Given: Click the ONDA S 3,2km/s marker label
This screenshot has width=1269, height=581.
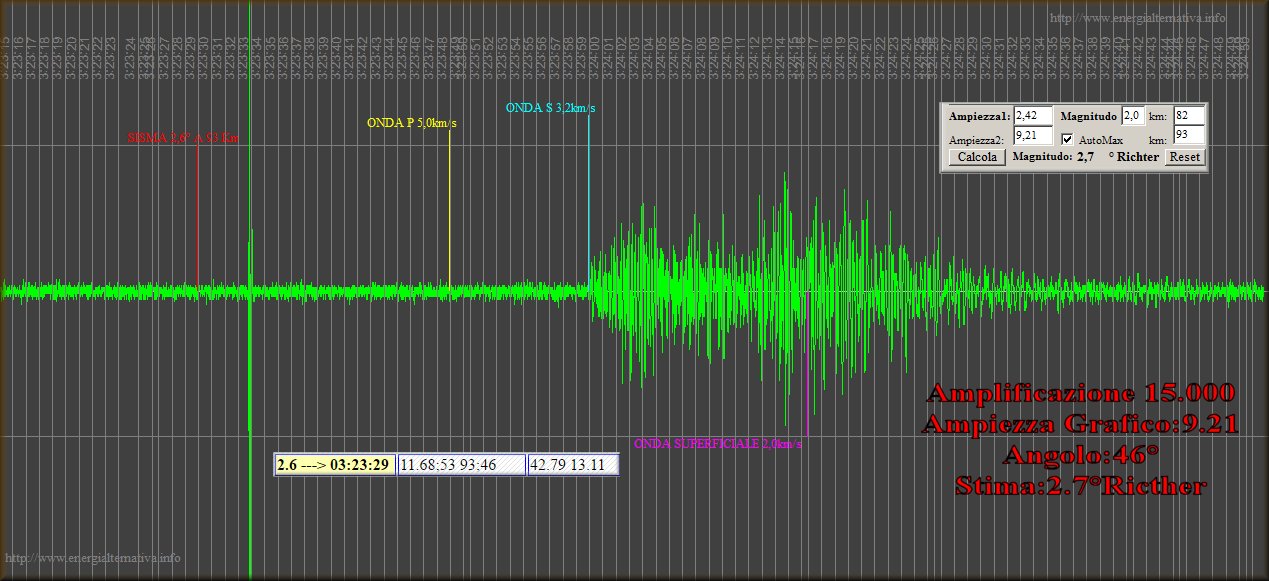Looking at the screenshot, I should 551,107.
